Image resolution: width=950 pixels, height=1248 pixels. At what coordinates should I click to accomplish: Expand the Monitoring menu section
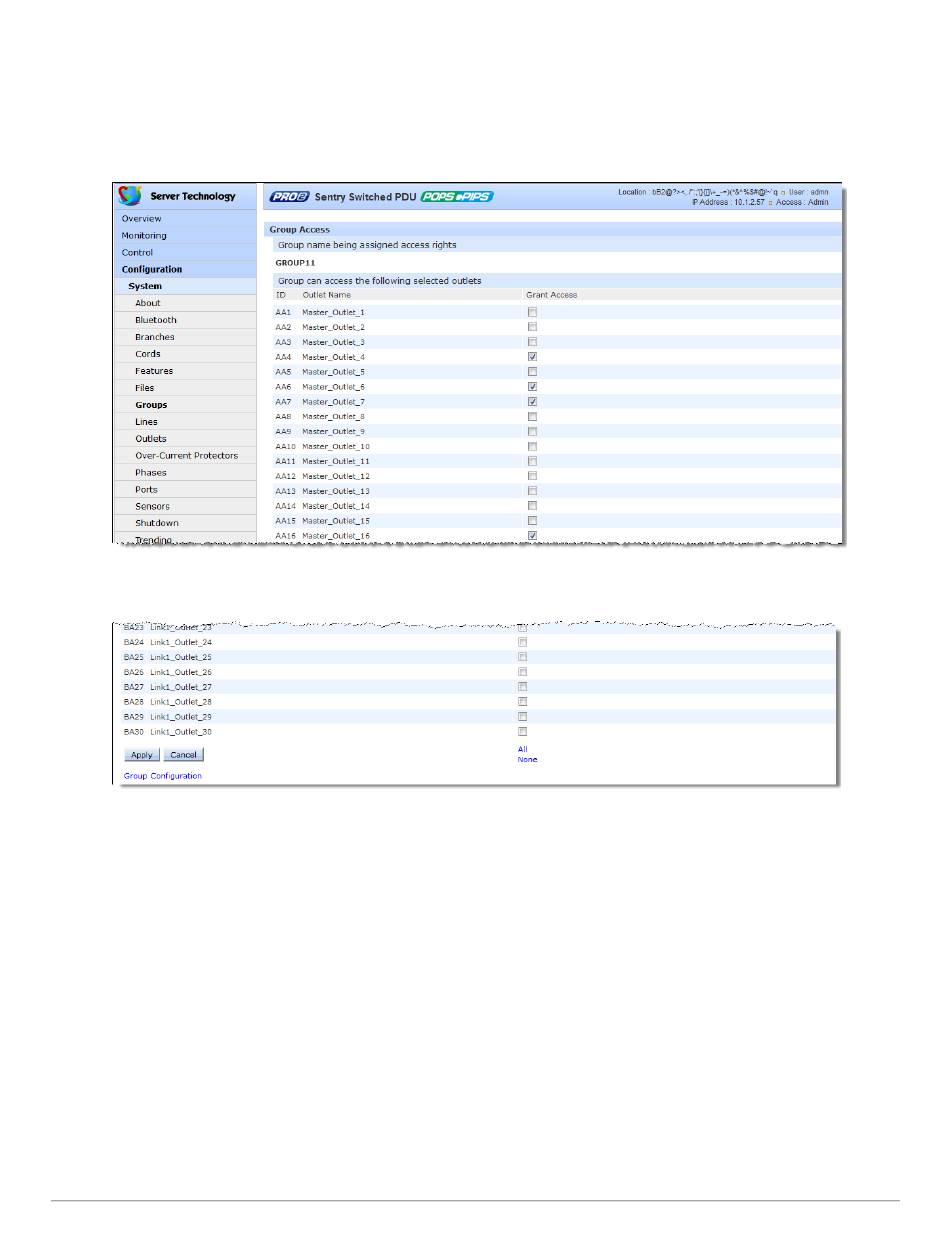[x=144, y=236]
